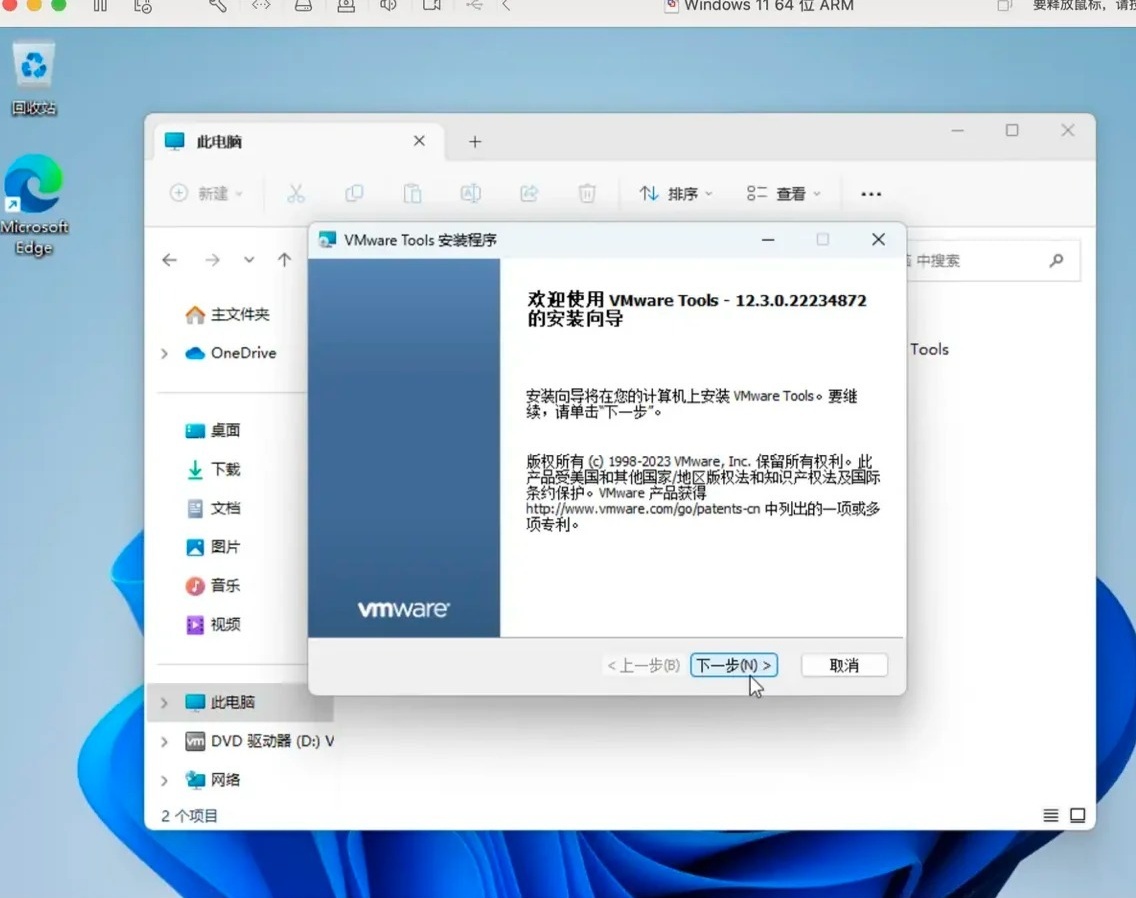Click the pause icon in VMware Fusion toolbar

pos(100,6)
